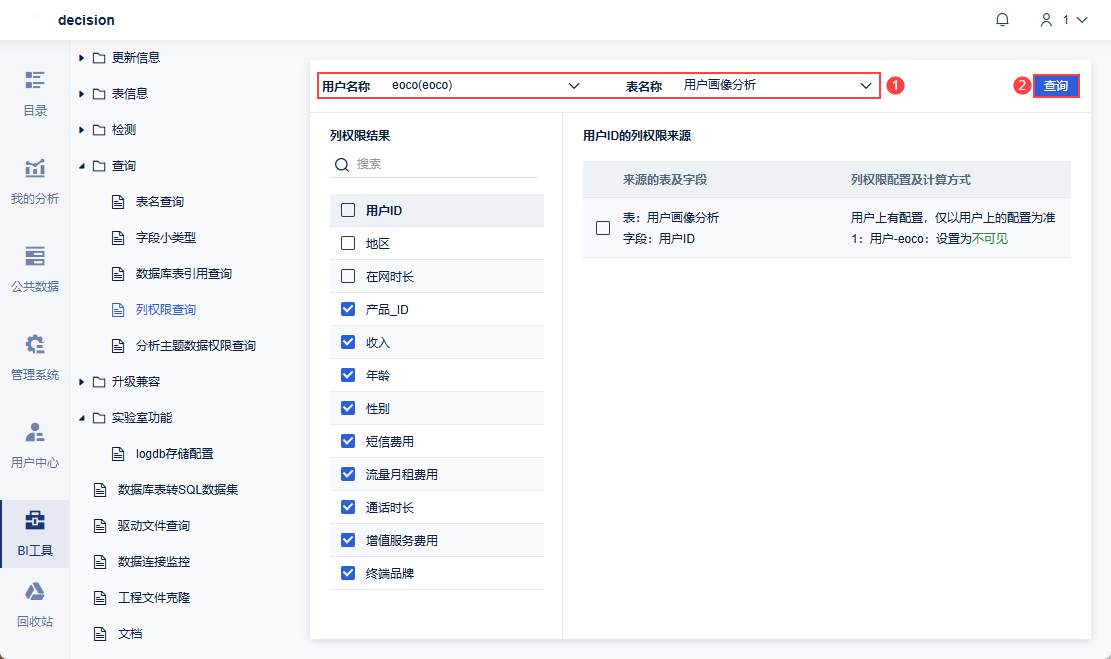Click the search magnifier icon in 列权限结果

click(342, 164)
